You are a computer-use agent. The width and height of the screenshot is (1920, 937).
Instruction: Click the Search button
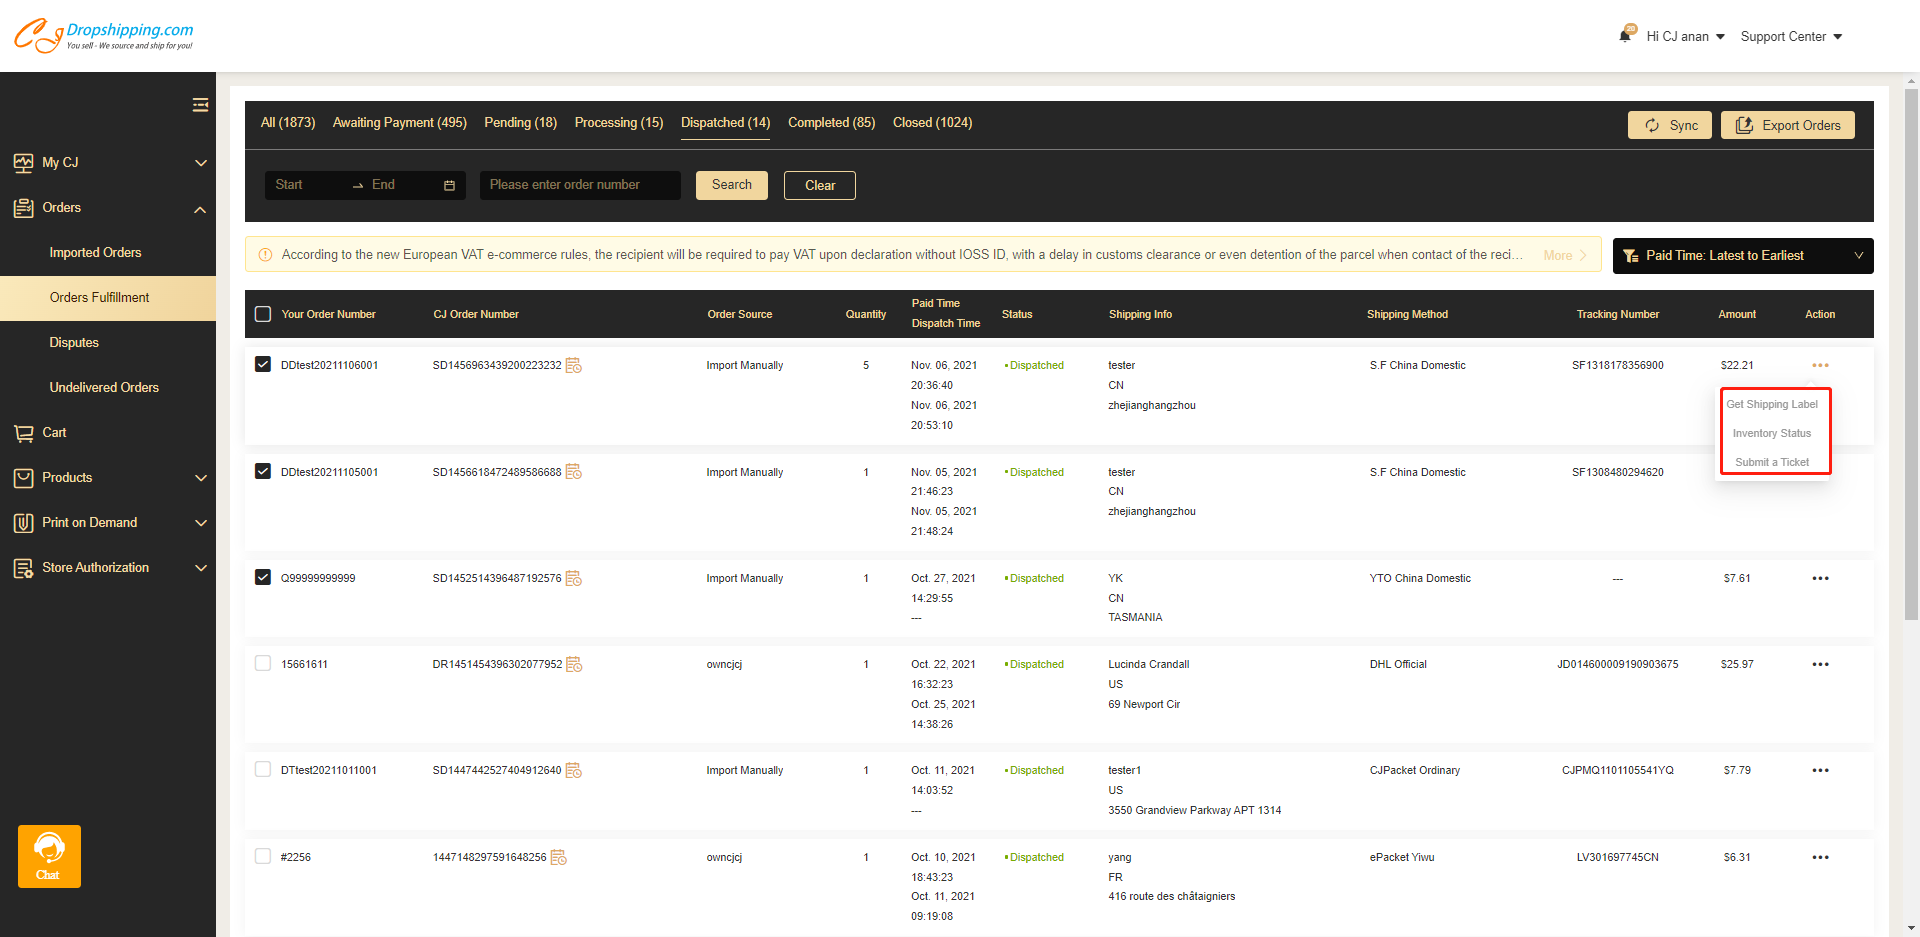tap(731, 185)
